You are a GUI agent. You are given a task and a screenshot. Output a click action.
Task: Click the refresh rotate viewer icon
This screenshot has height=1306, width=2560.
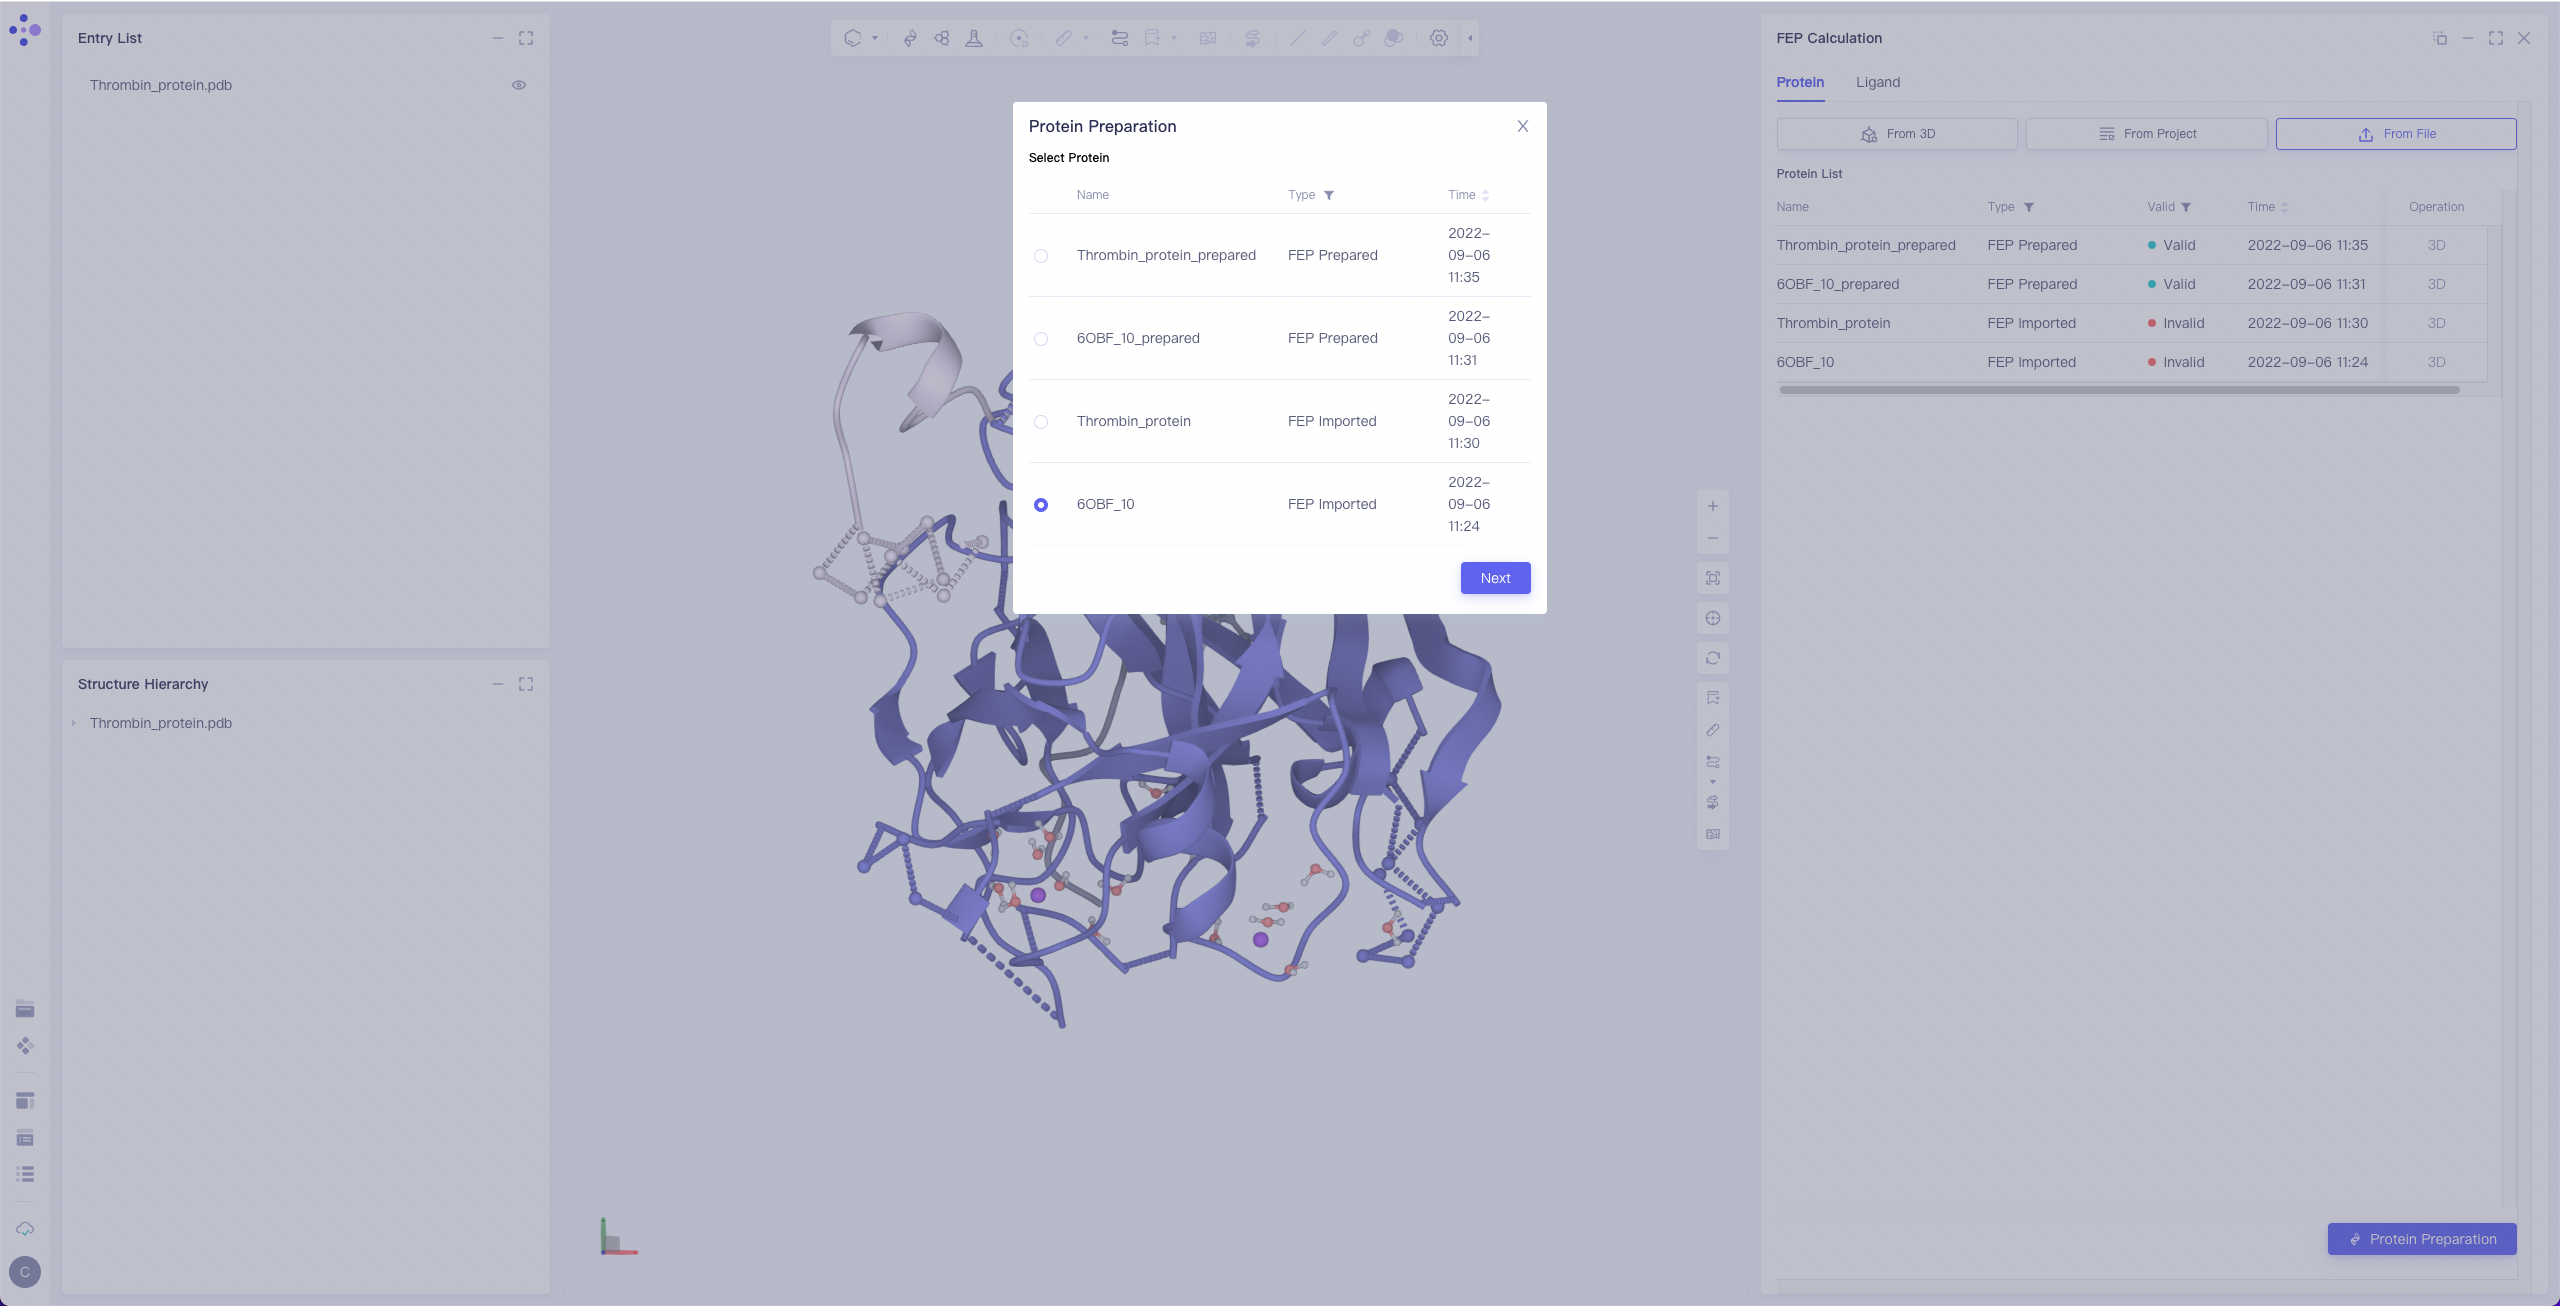[x=1713, y=658]
